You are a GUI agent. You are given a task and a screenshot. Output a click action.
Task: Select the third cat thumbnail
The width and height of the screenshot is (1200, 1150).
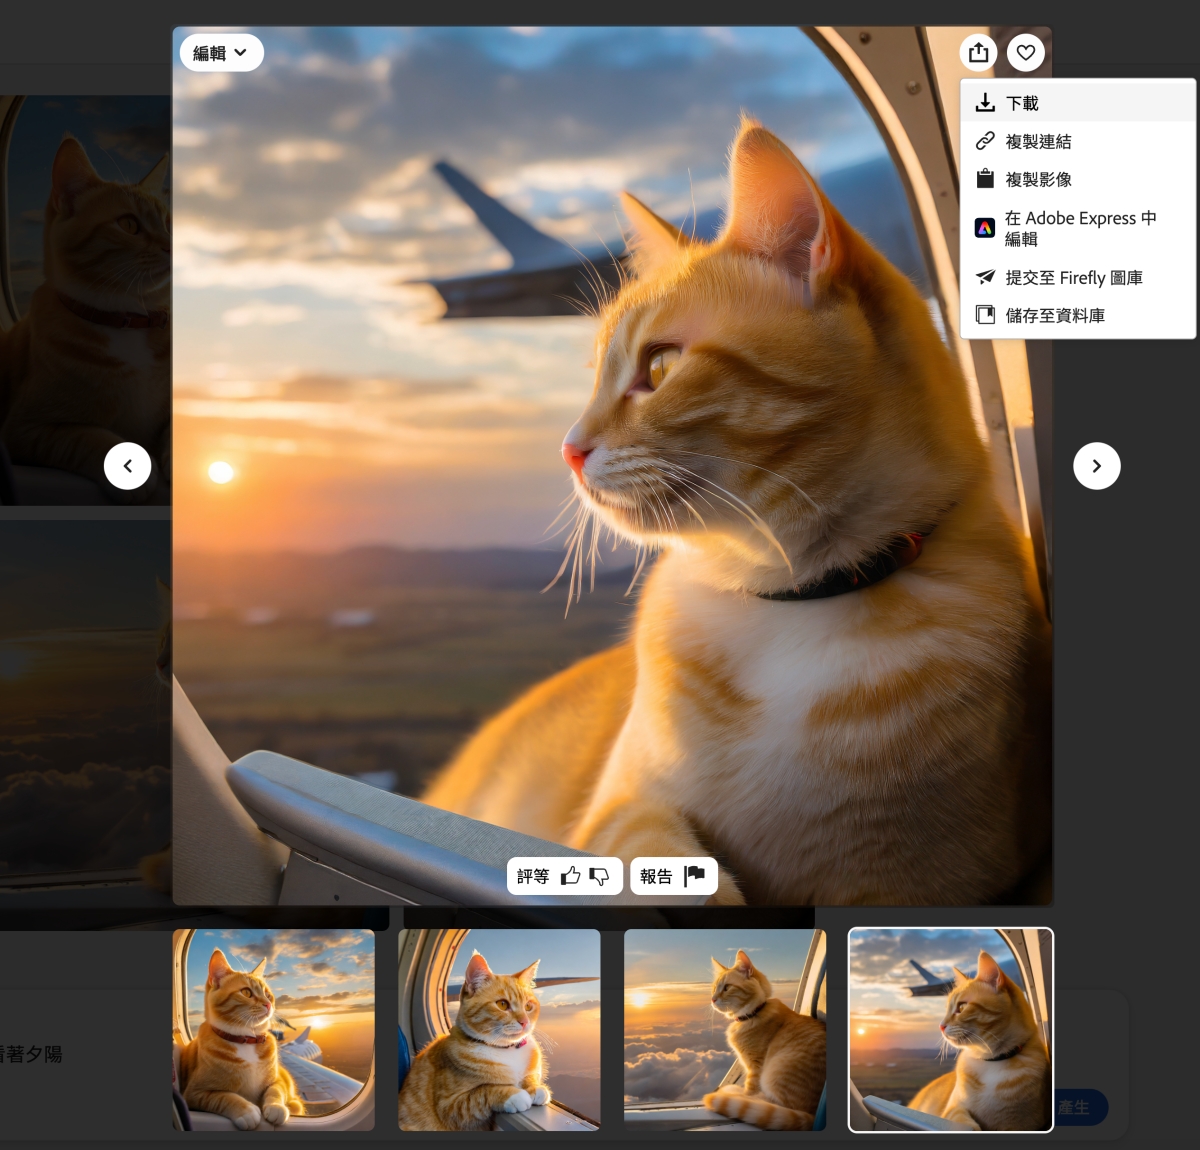pyautogui.click(x=725, y=1029)
